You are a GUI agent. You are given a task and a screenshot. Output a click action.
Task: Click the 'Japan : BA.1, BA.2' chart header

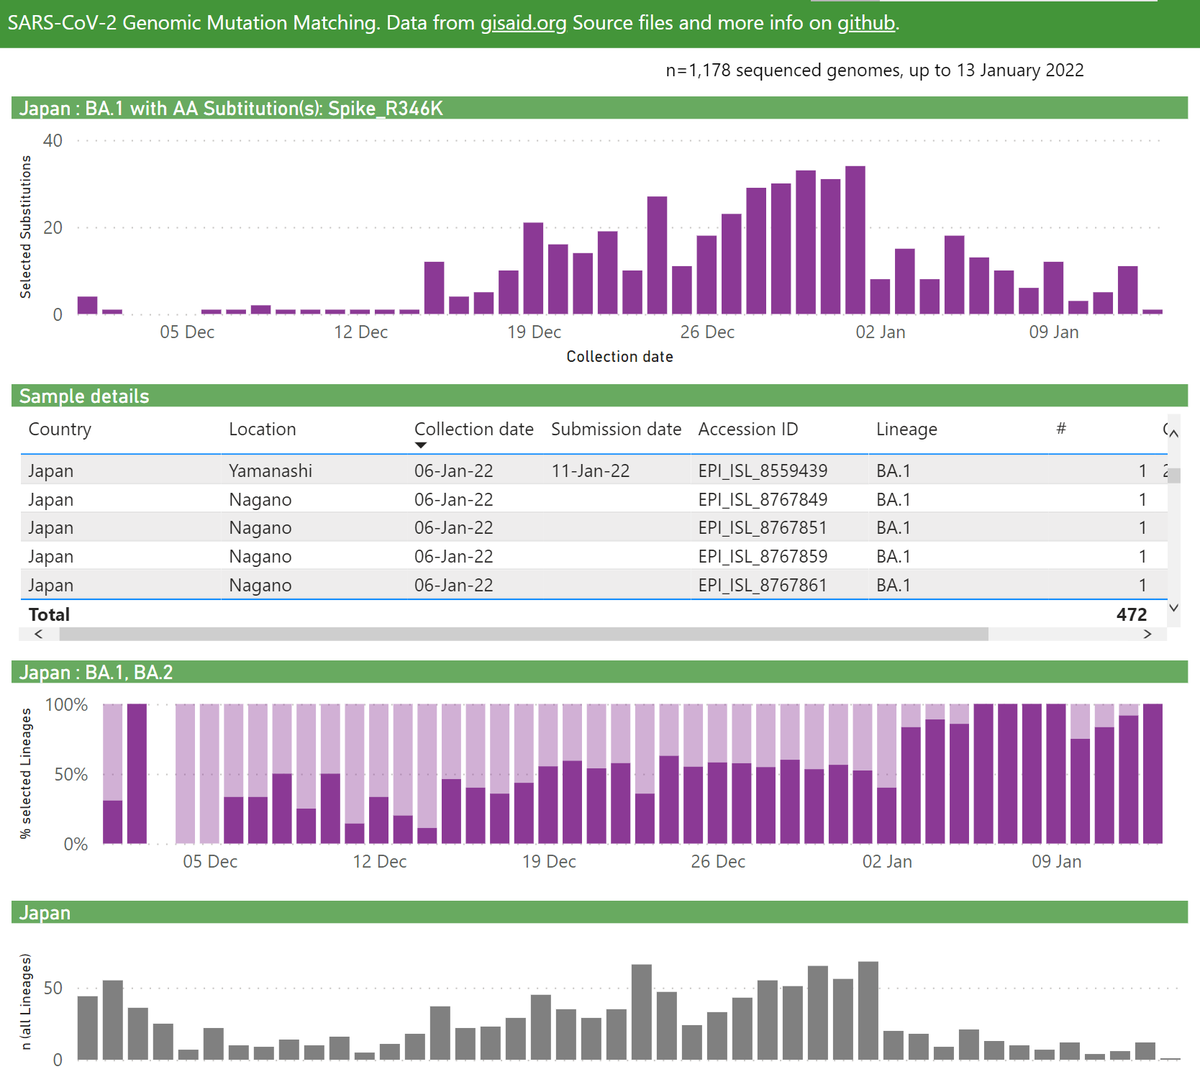tap(600, 672)
